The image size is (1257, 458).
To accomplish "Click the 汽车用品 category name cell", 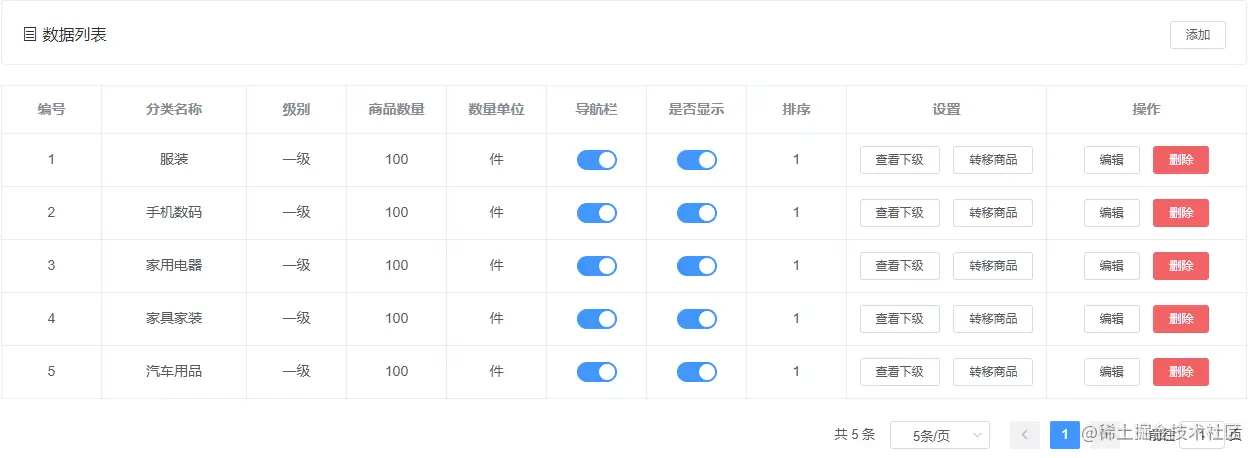I will 174,372.
